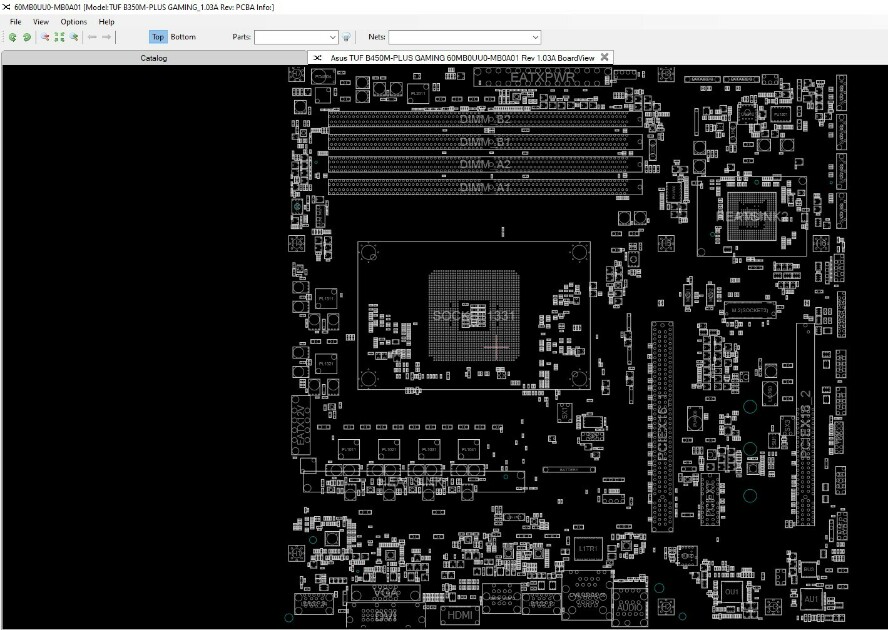Open the Parts dropdown list
This screenshot has height=630, width=888.
[332, 37]
